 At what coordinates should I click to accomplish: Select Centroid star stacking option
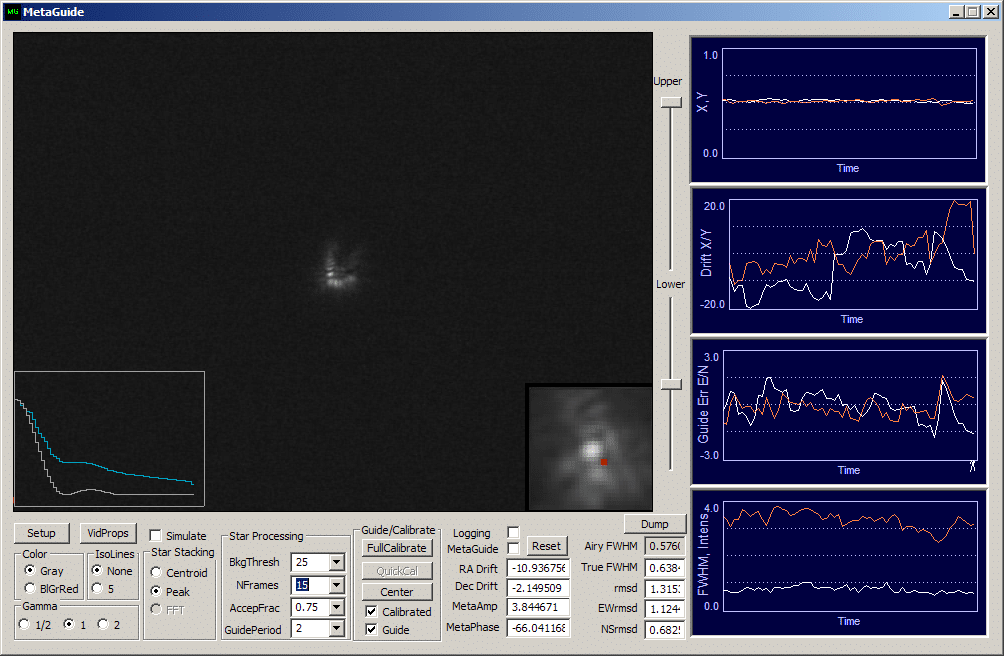tap(157, 573)
